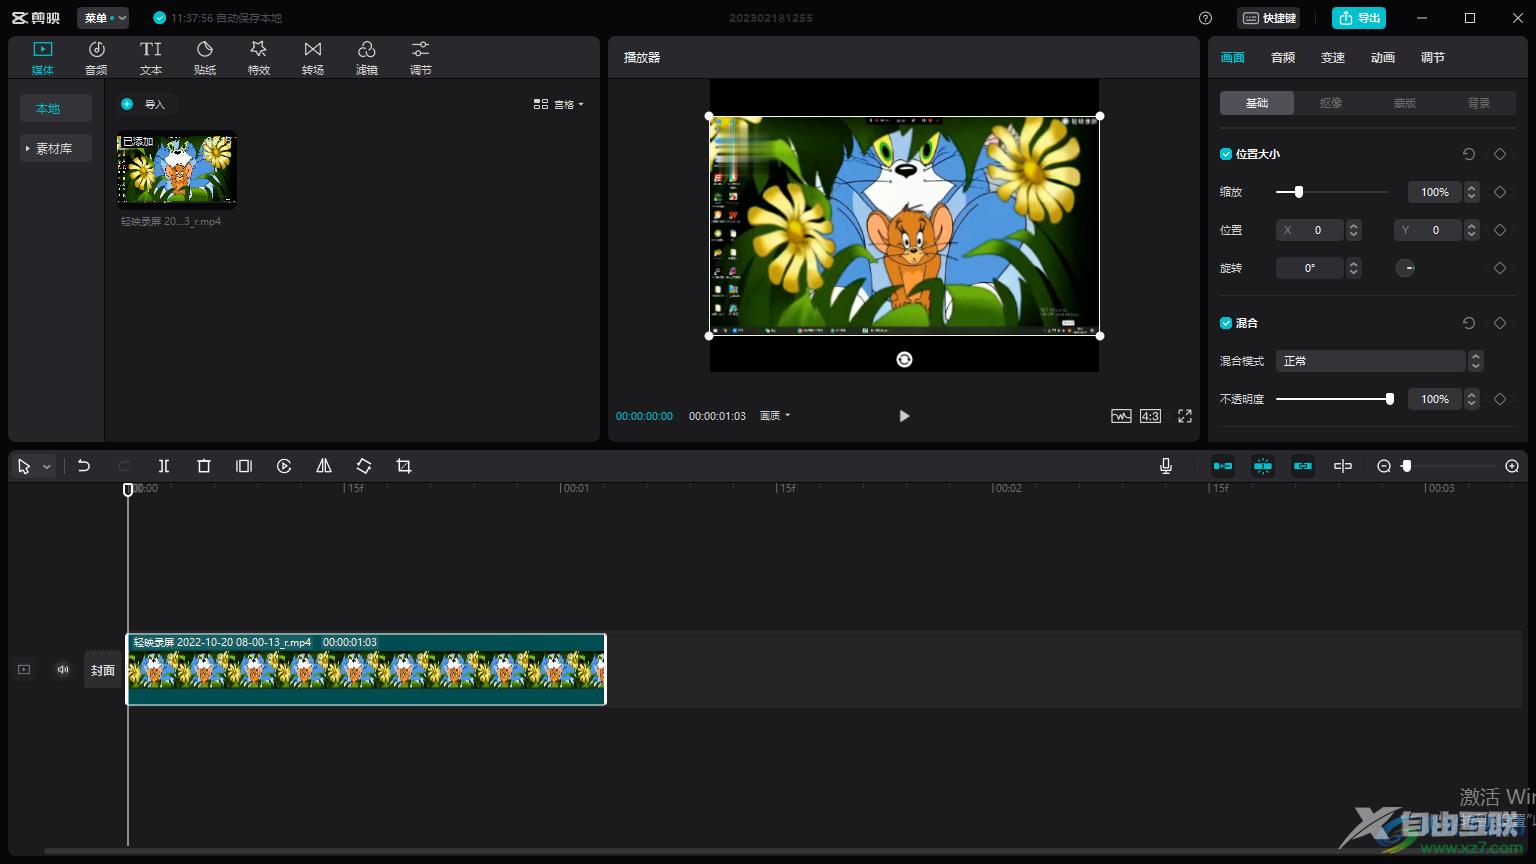Zoom in the timeline with plus icon
The image size is (1536, 864).
click(1512, 466)
